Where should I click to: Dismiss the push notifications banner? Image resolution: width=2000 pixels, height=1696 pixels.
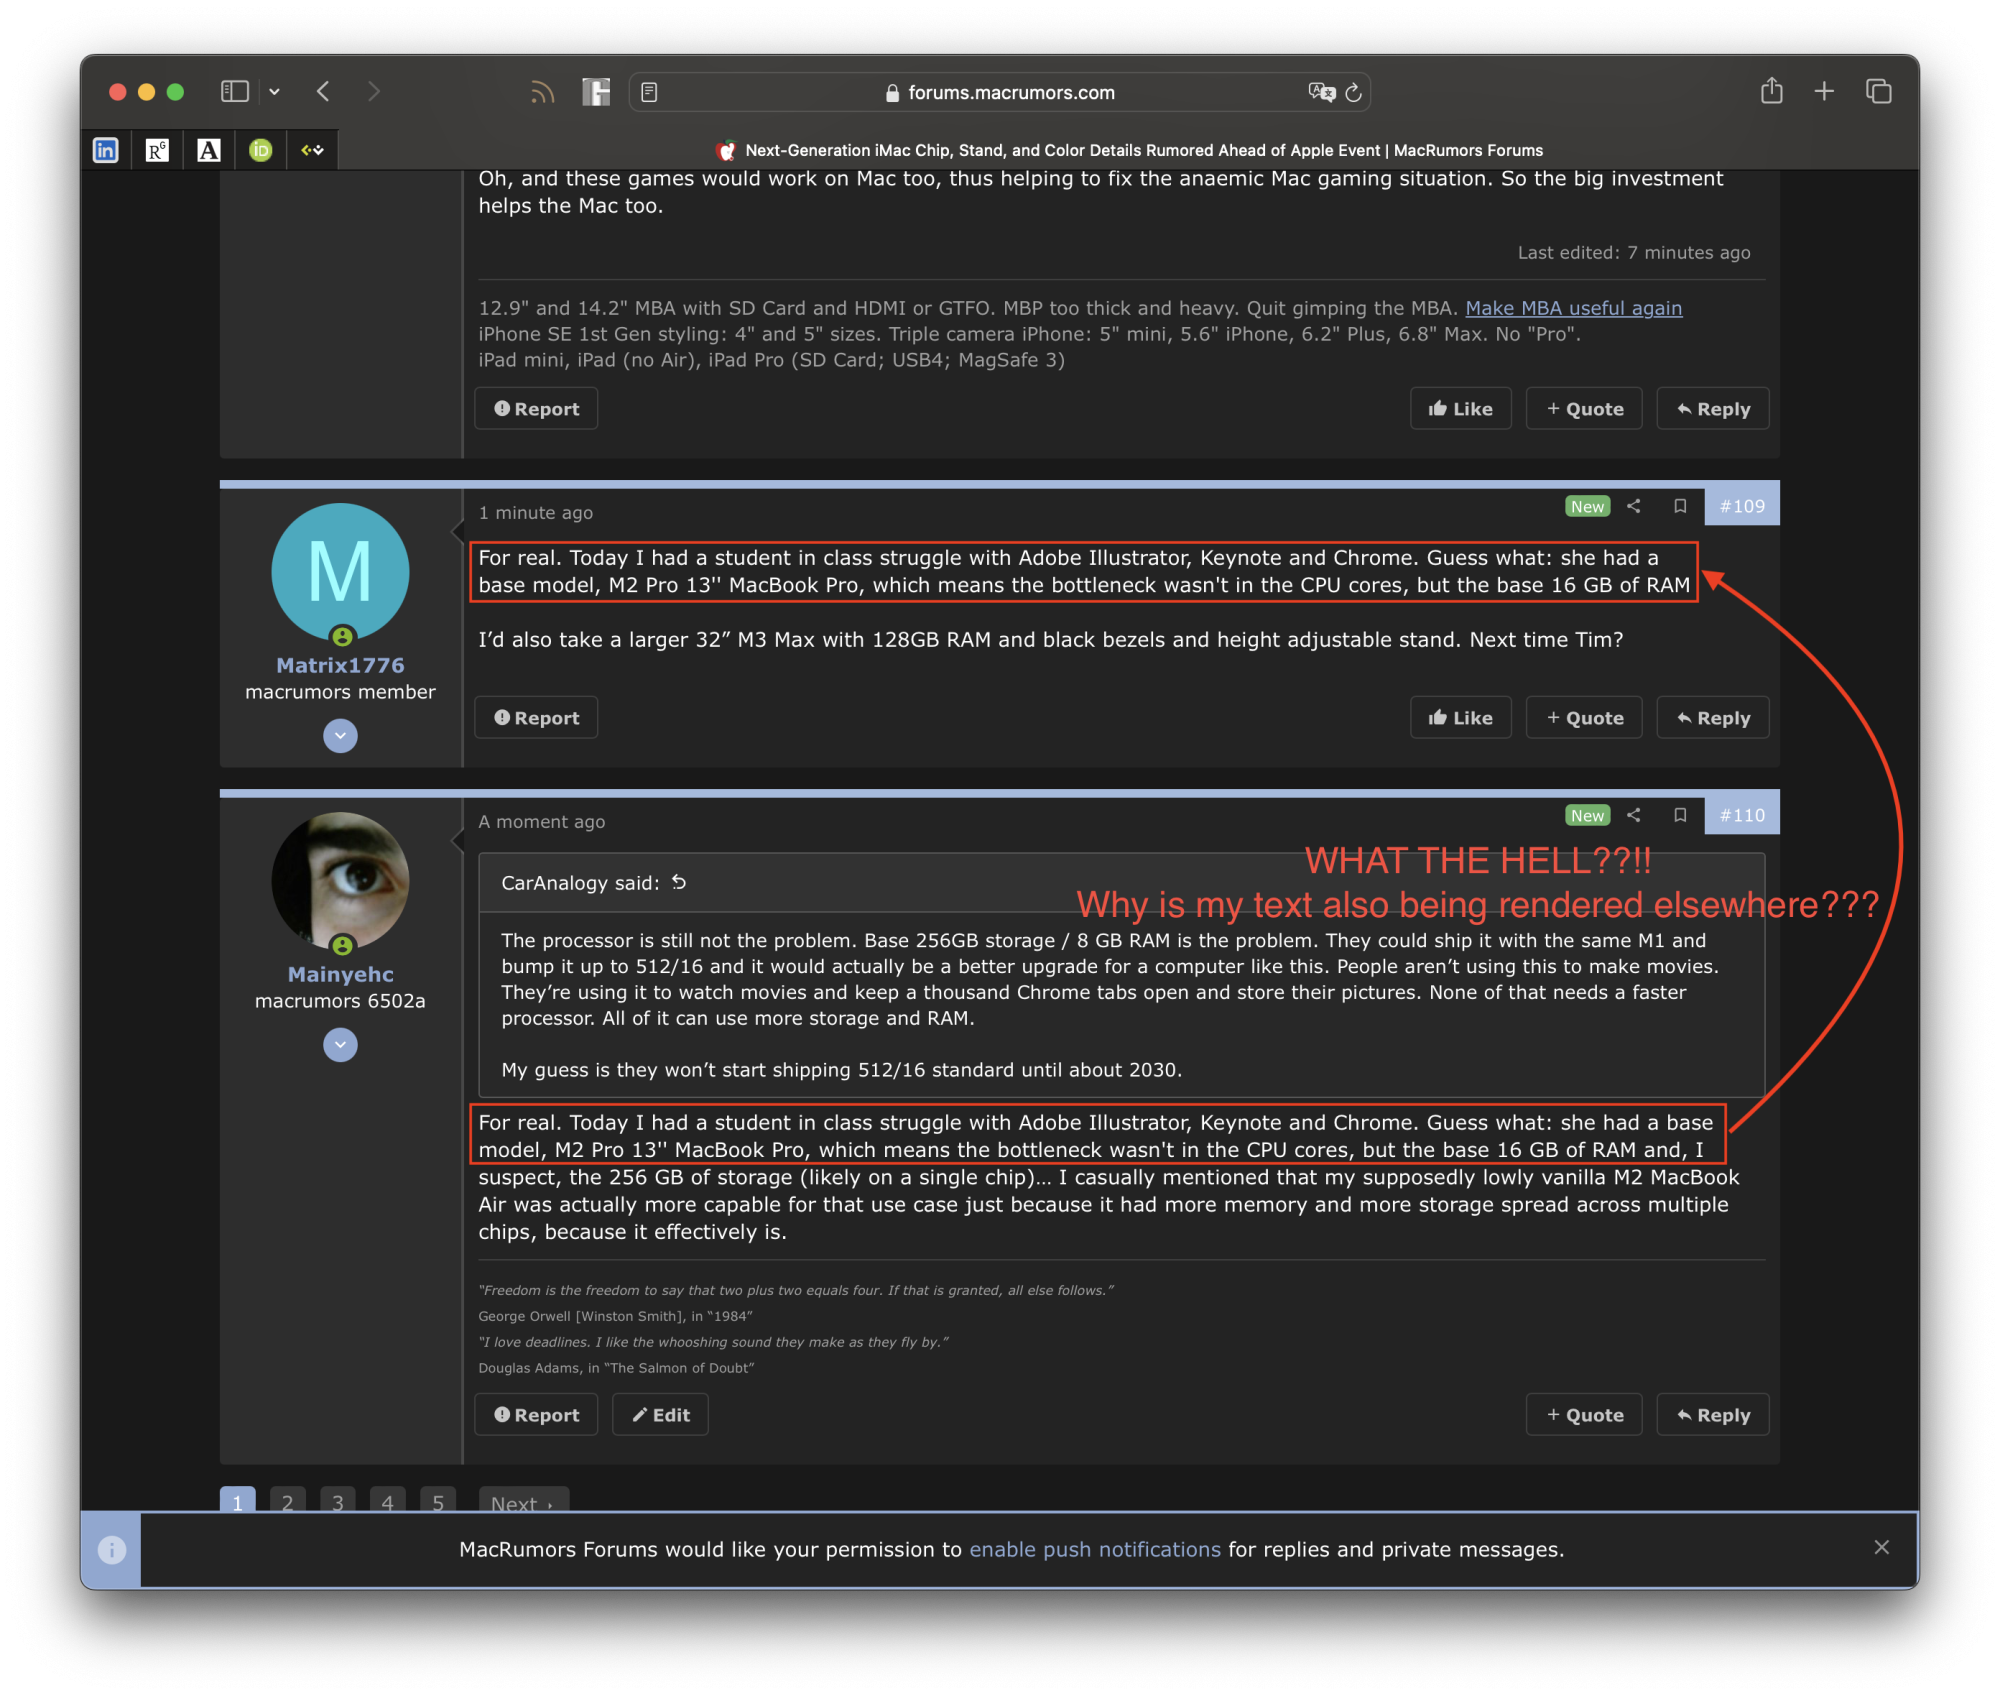point(1881,1548)
